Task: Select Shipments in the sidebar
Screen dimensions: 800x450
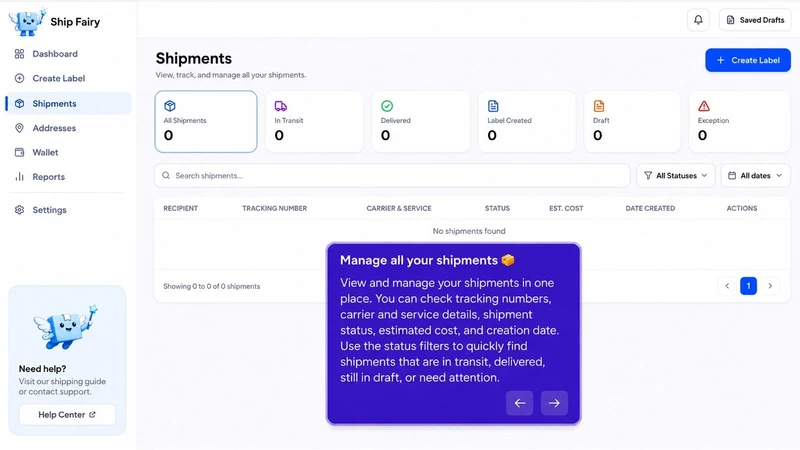Action: click(x=67, y=103)
